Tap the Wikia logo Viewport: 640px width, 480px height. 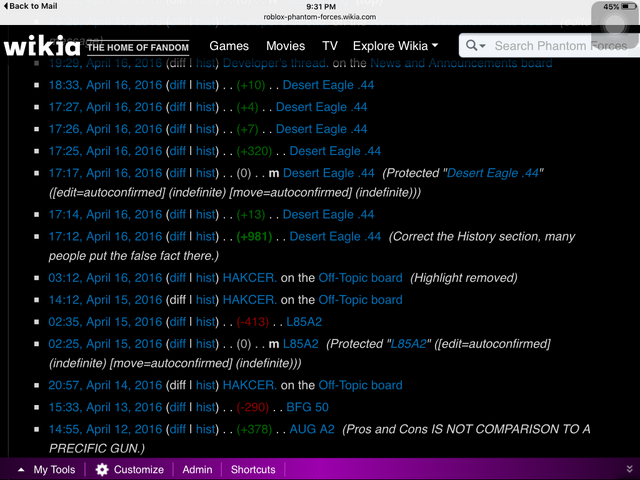[x=42, y=46]
